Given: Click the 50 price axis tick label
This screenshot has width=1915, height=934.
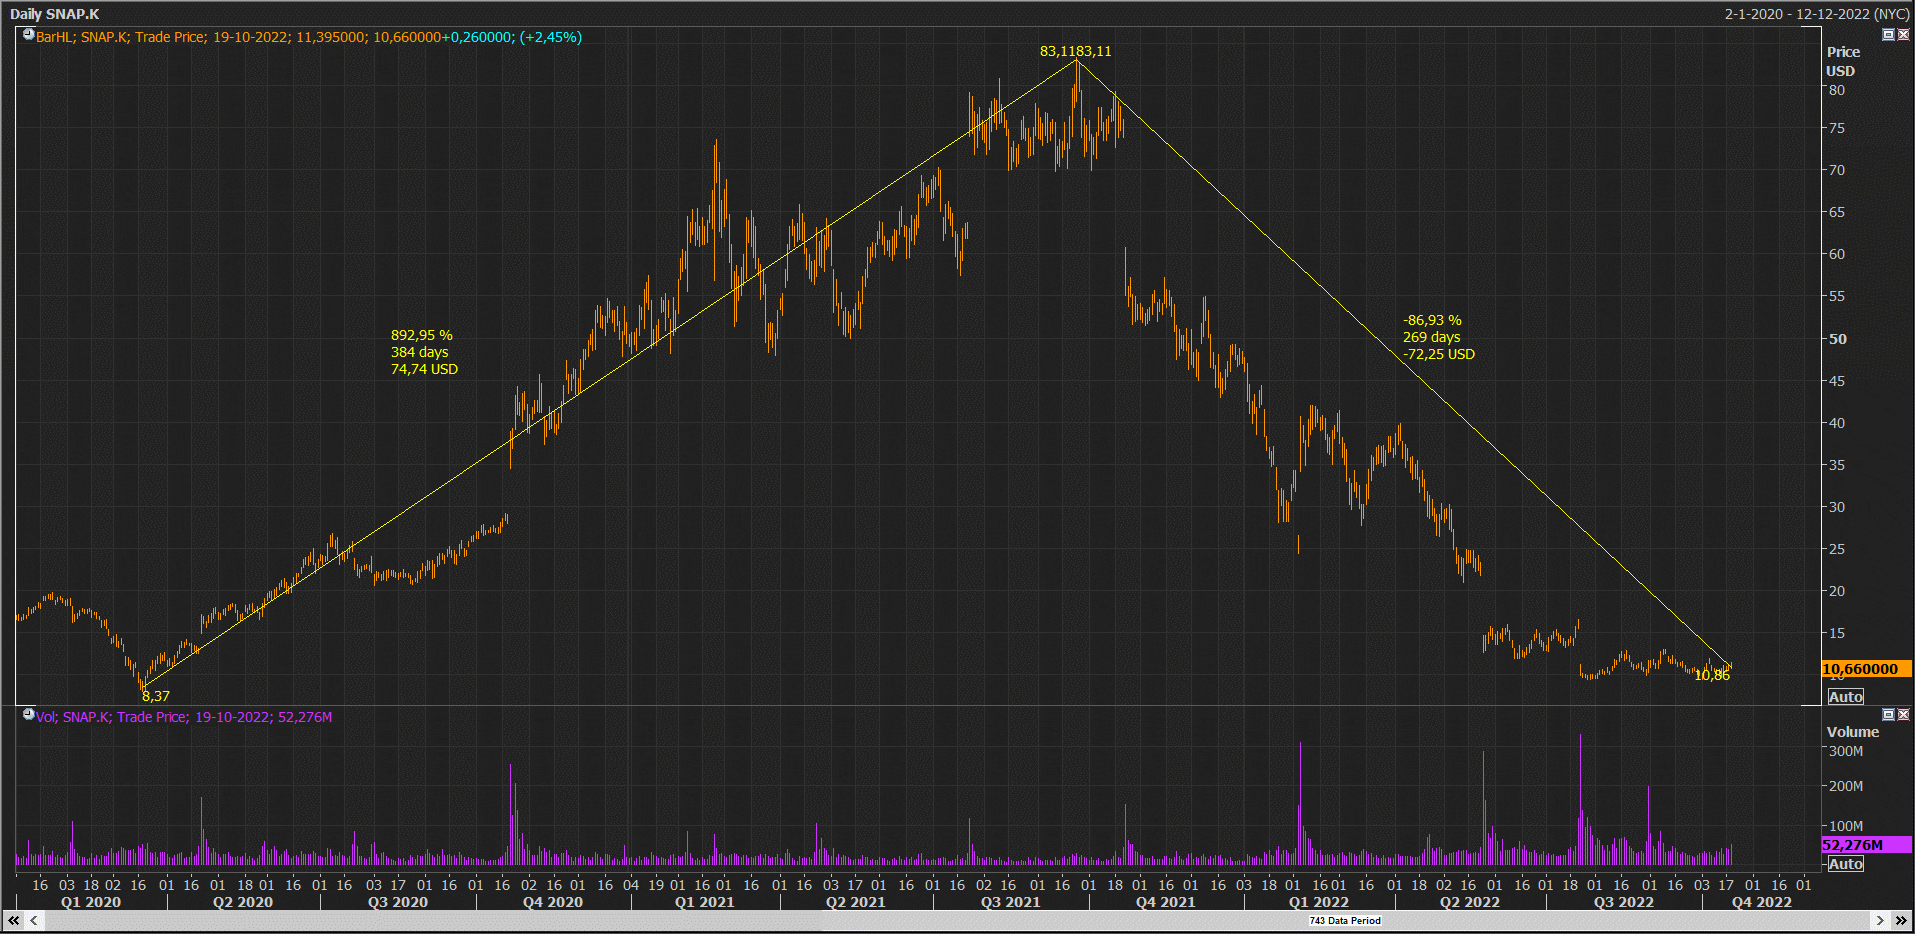Looking at the screenshot, I should pyautogui.click(x=1837, y=339).
